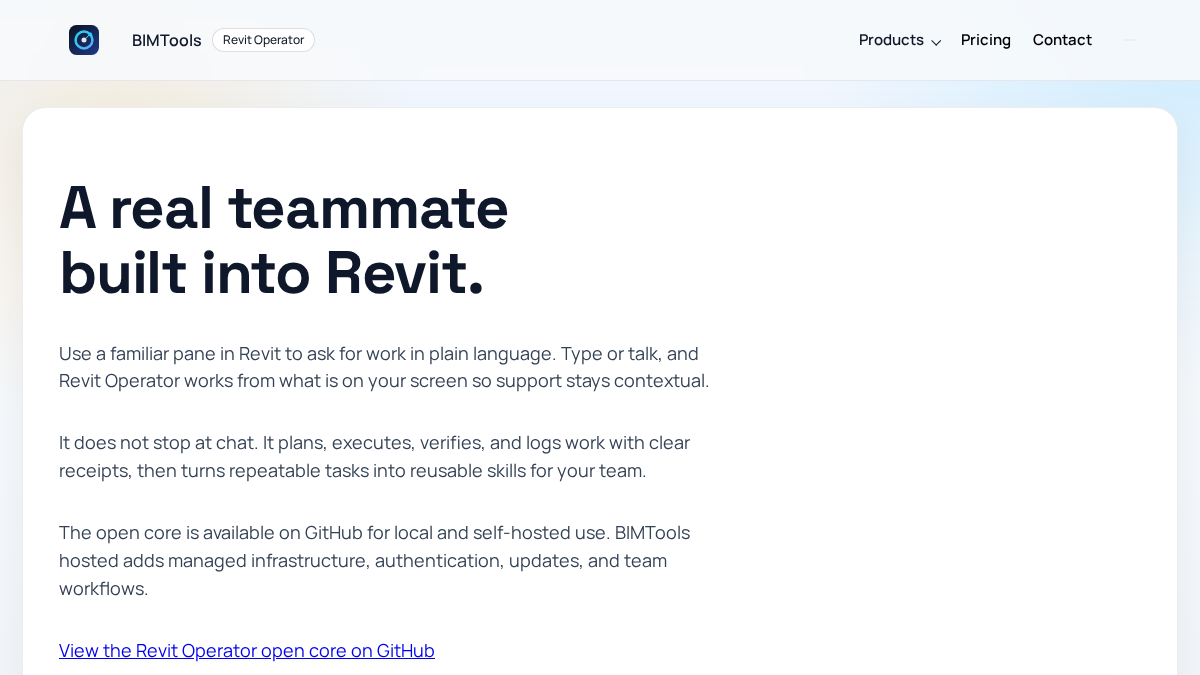The height and width of the screenshot is (675, 1200).
Task: Click the paragraph starting 'The open core is available'
Action: click(375, 560)
